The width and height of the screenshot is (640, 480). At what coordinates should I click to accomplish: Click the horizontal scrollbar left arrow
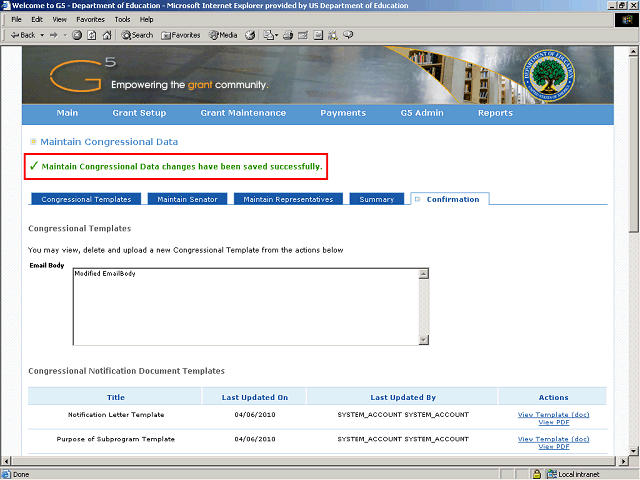[6, 461]
